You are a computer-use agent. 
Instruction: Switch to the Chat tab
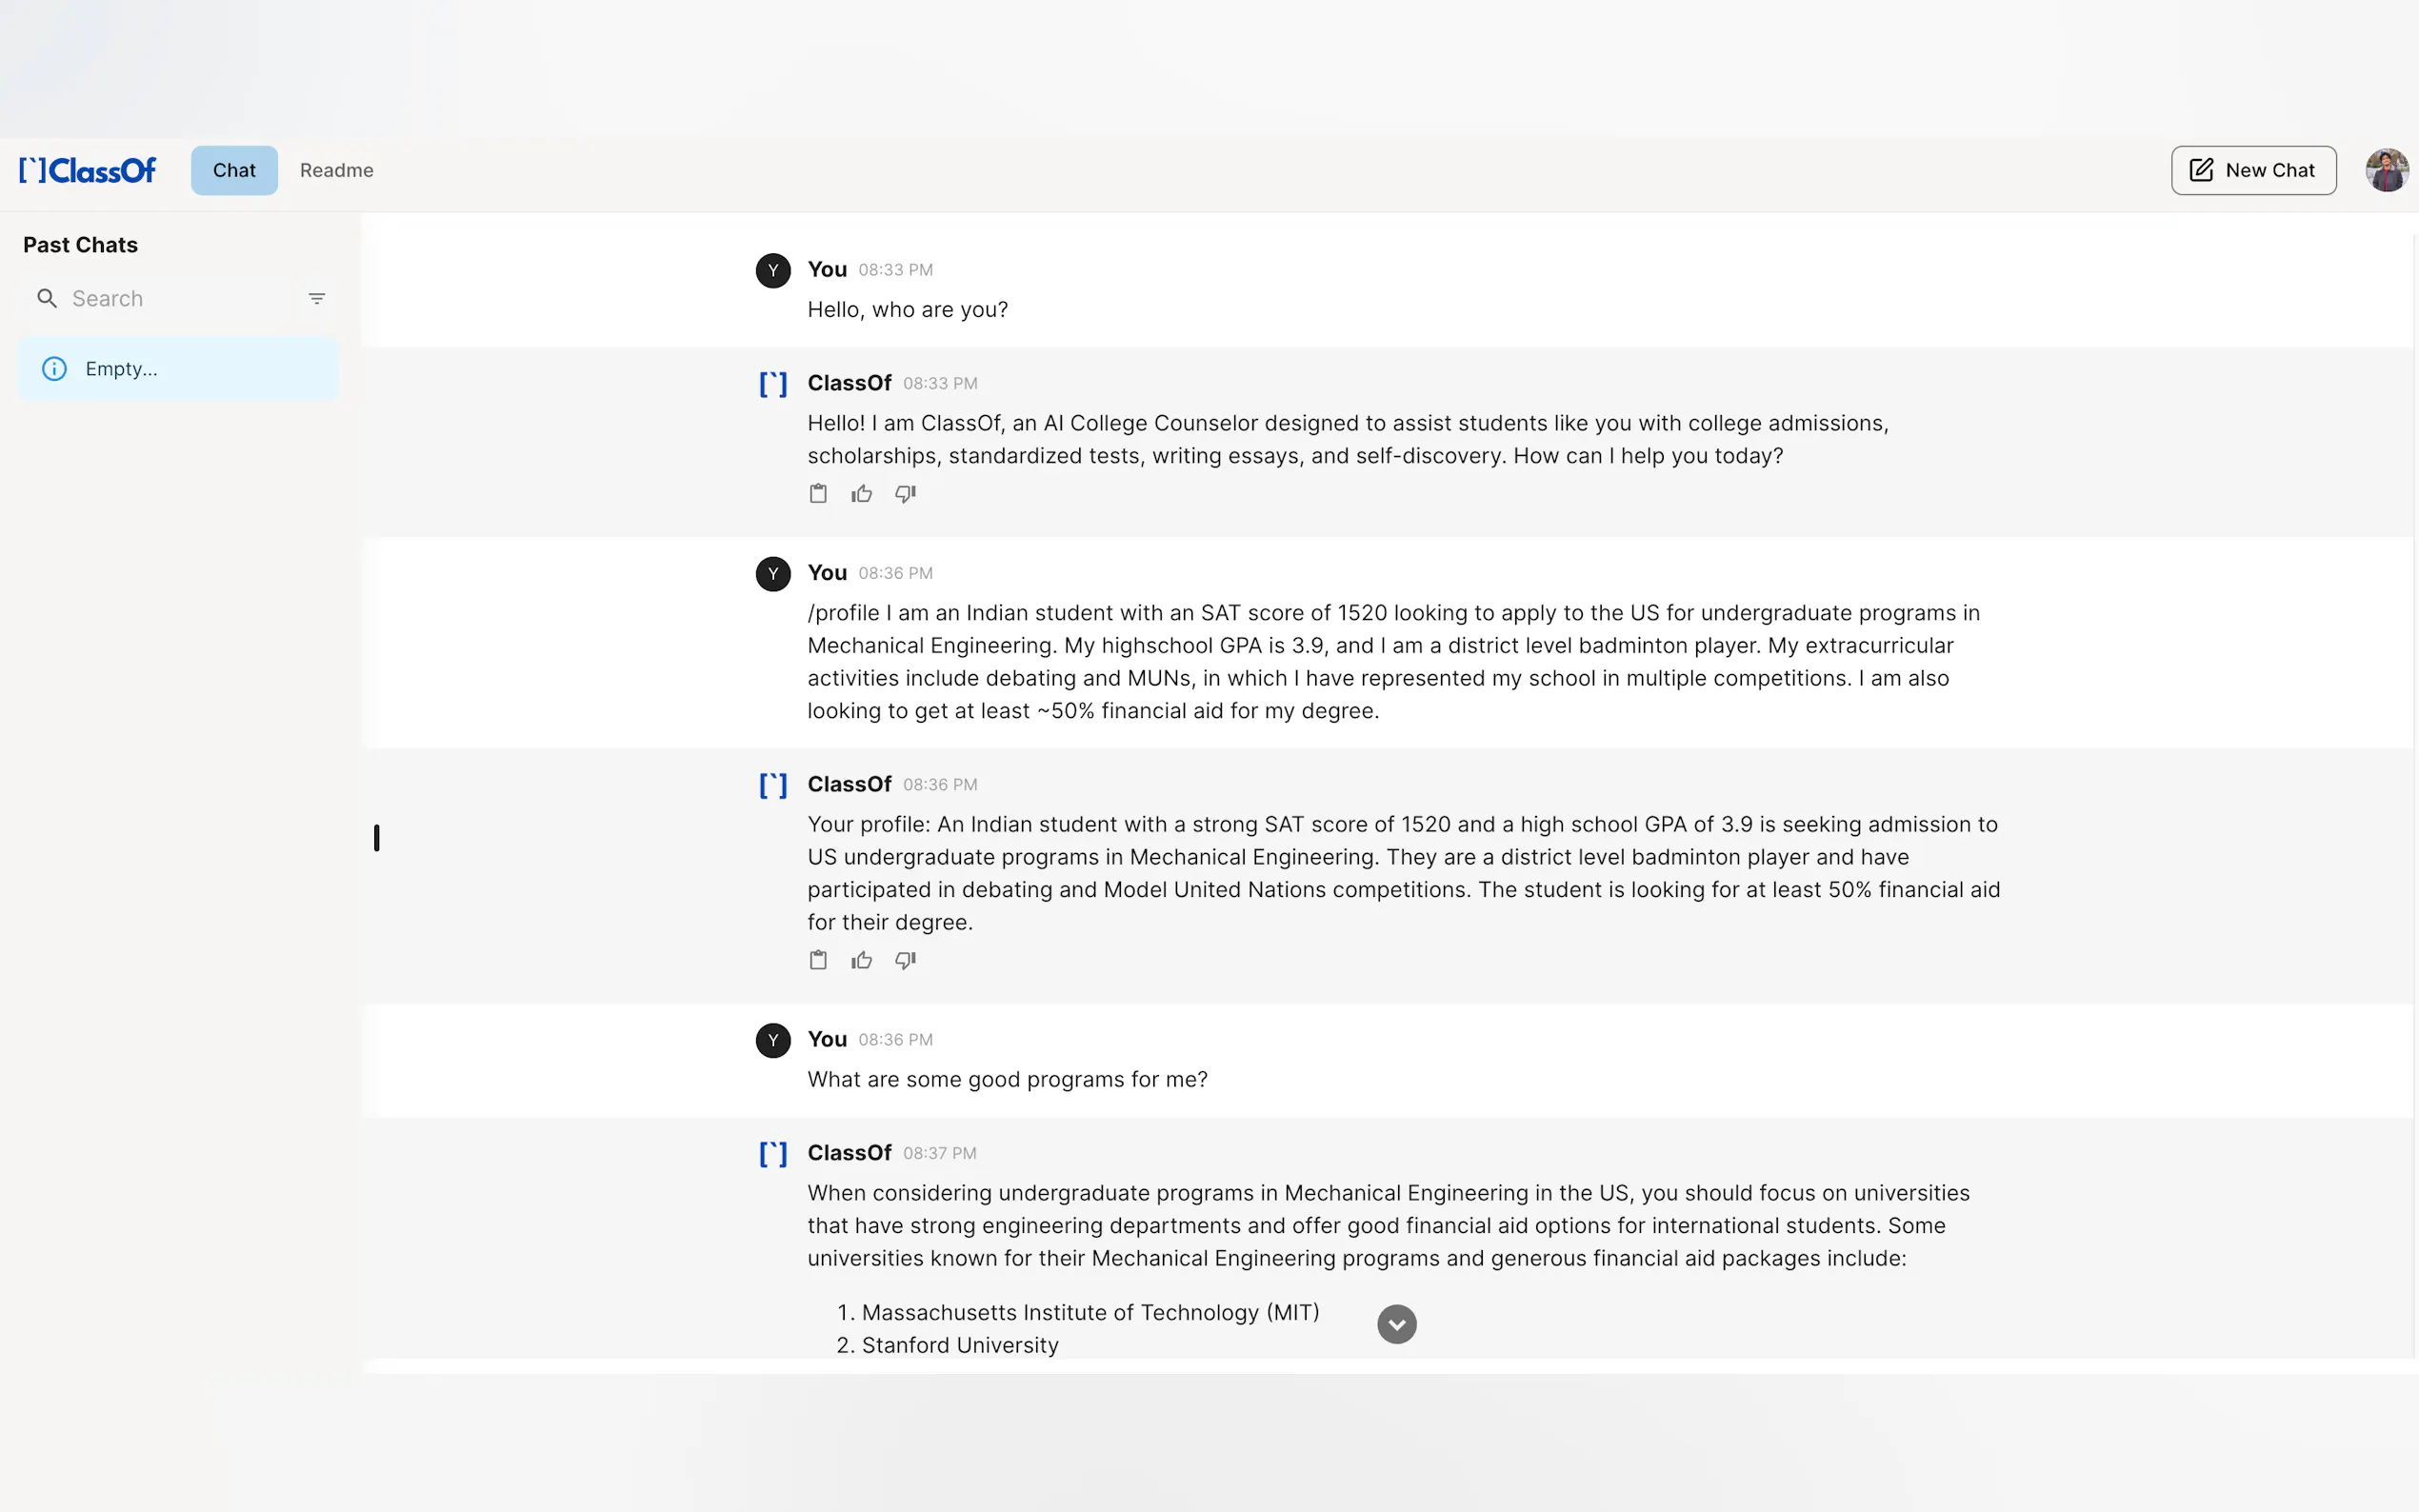pos(234,171)
